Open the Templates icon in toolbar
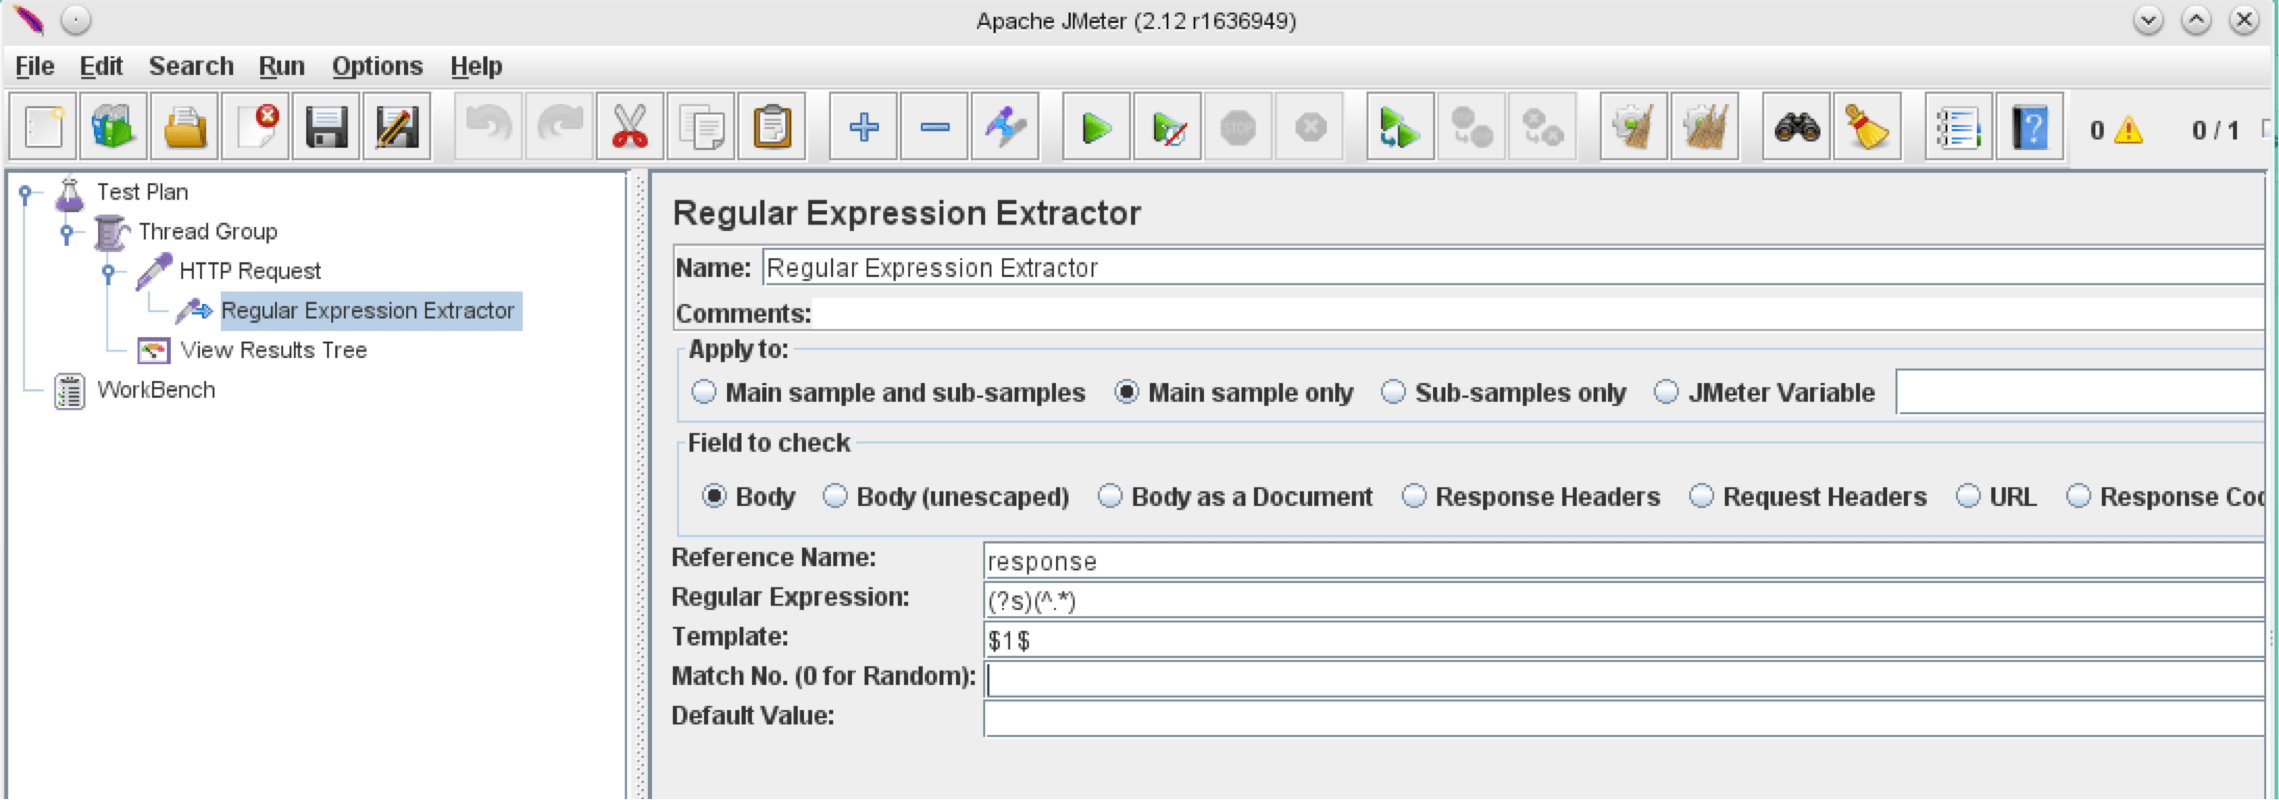This screenshot has height=800, width=2279. pyautogui.click(x=114, y=128)
